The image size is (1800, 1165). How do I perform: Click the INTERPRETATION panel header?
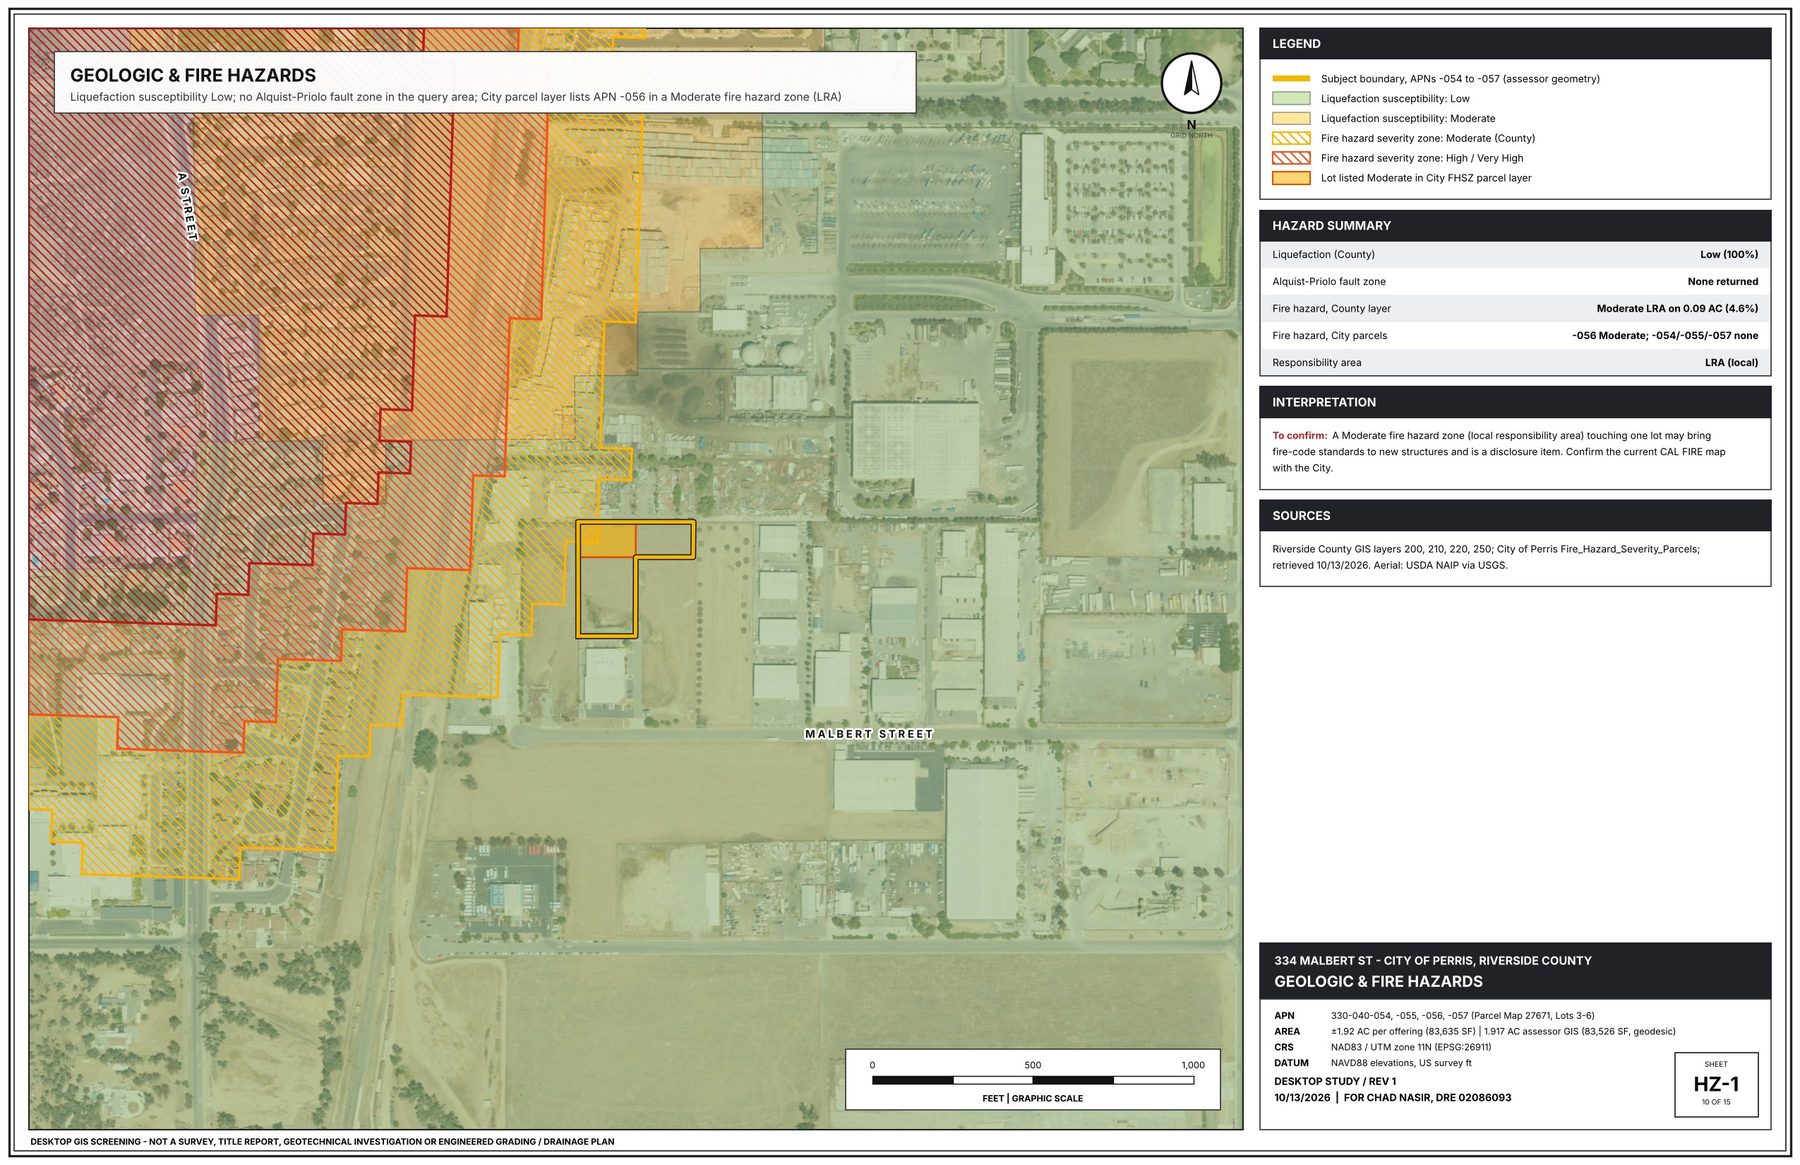1515,402
